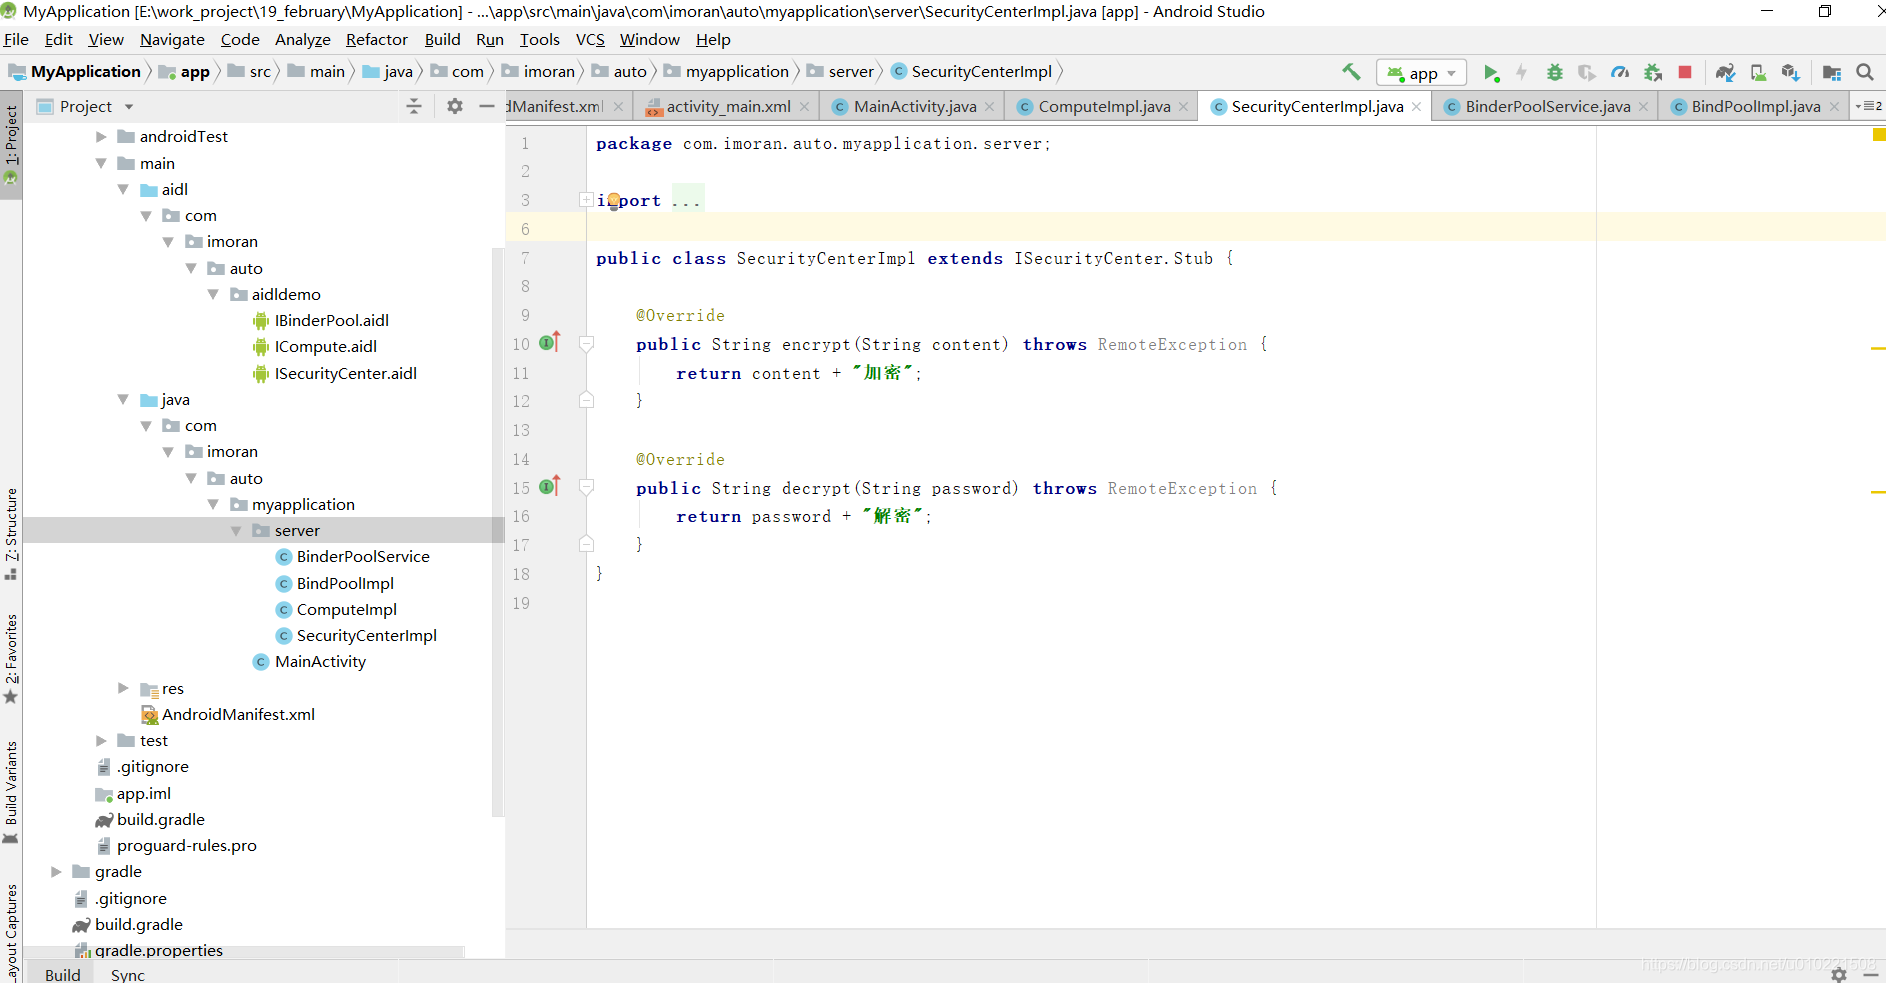This screenshot has width=1886, height=983.
Task: Open the Build tool window tab
Action: [62, 974]
